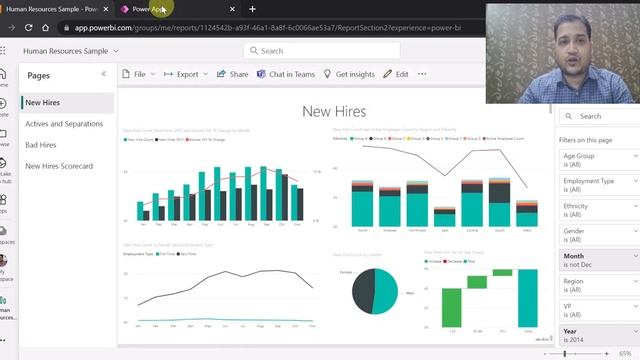Close the Human Resources Sample tab
Viewport: 640px width, 360px height.
(106, 9)
